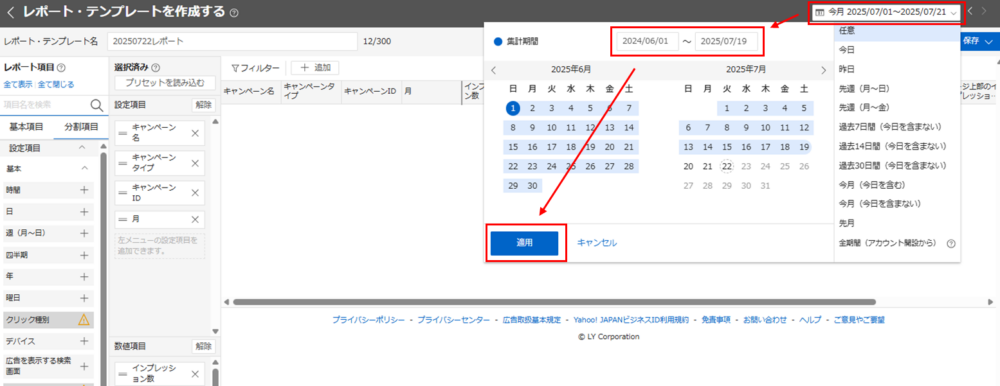The height and width of the screenshot is (386, 1000).
Task: Add 時間 item with its plus icon
Action: point(84,190)
